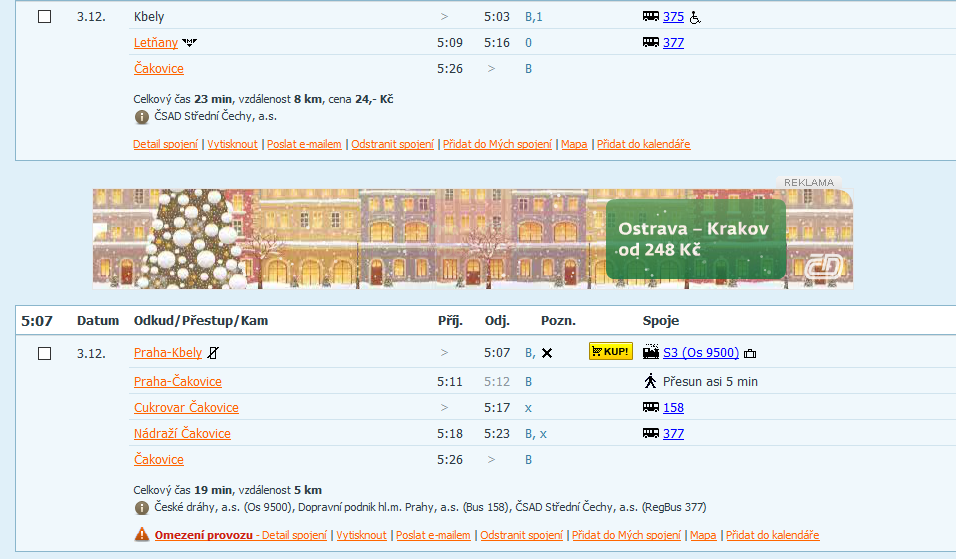Click Vytisknout in the first connection

click(232, 144)
